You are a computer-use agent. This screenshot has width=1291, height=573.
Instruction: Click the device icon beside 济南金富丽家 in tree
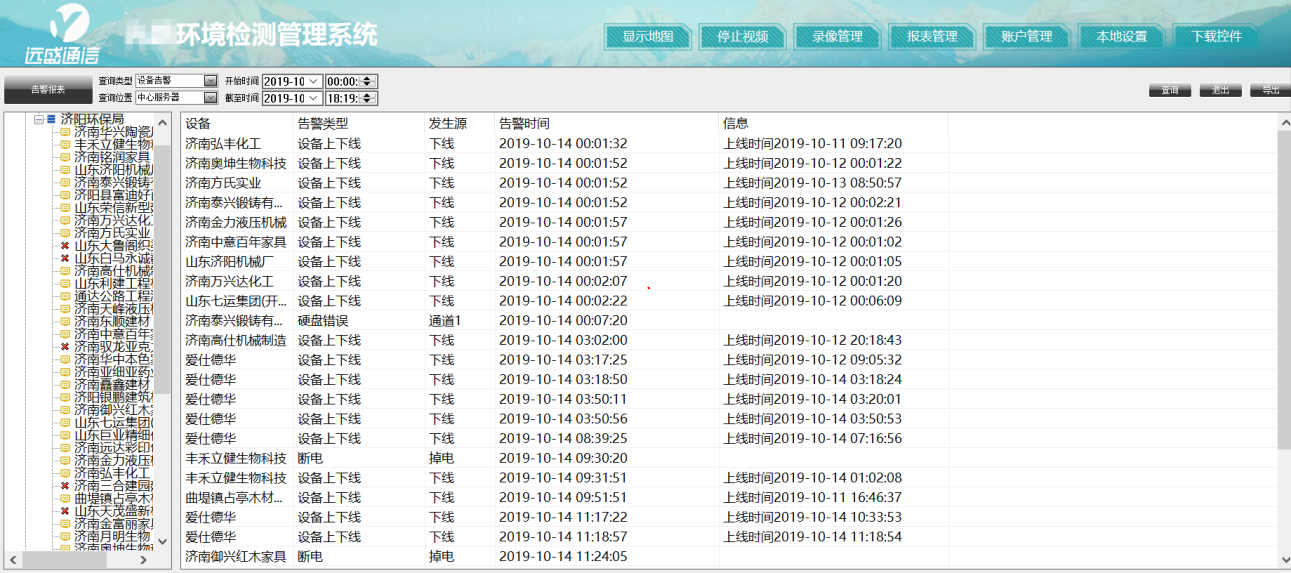pyautogui.click(x=65, y=524)
